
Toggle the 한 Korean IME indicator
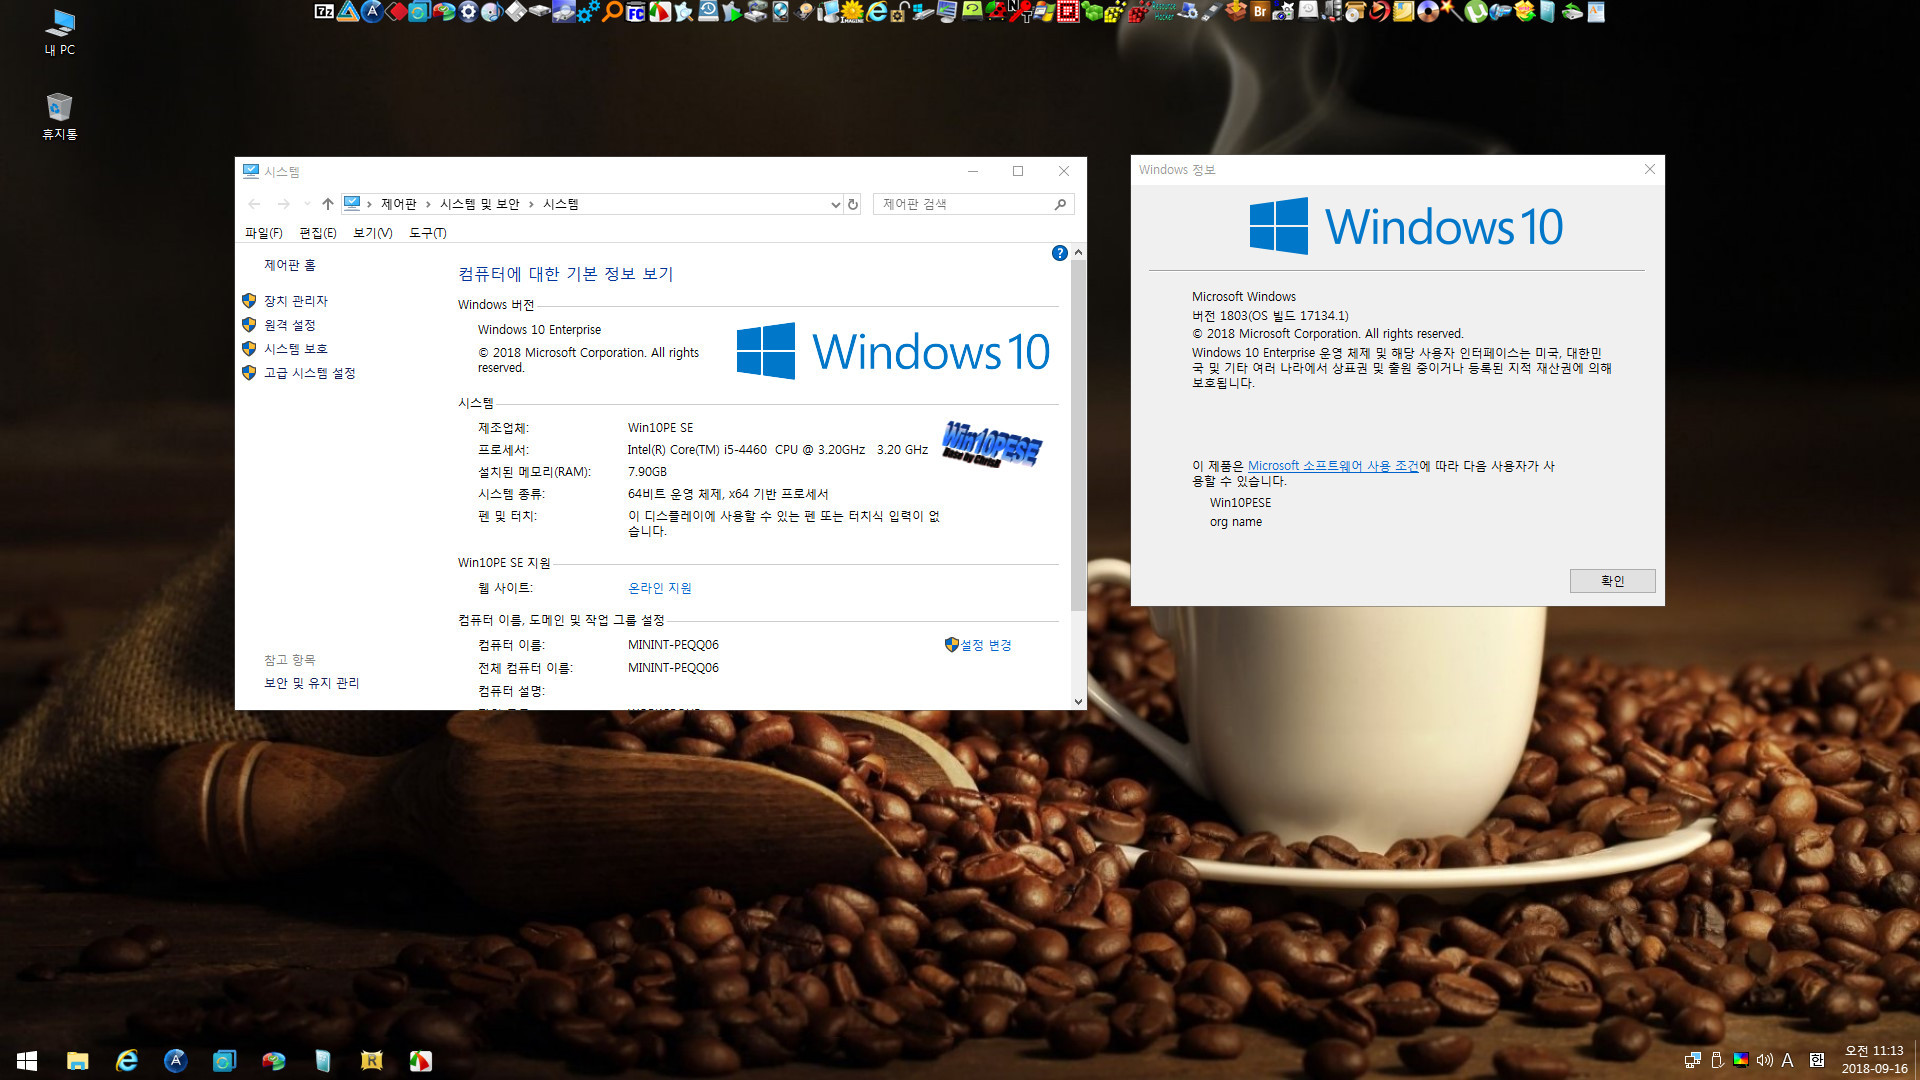click(1816, 1060)
